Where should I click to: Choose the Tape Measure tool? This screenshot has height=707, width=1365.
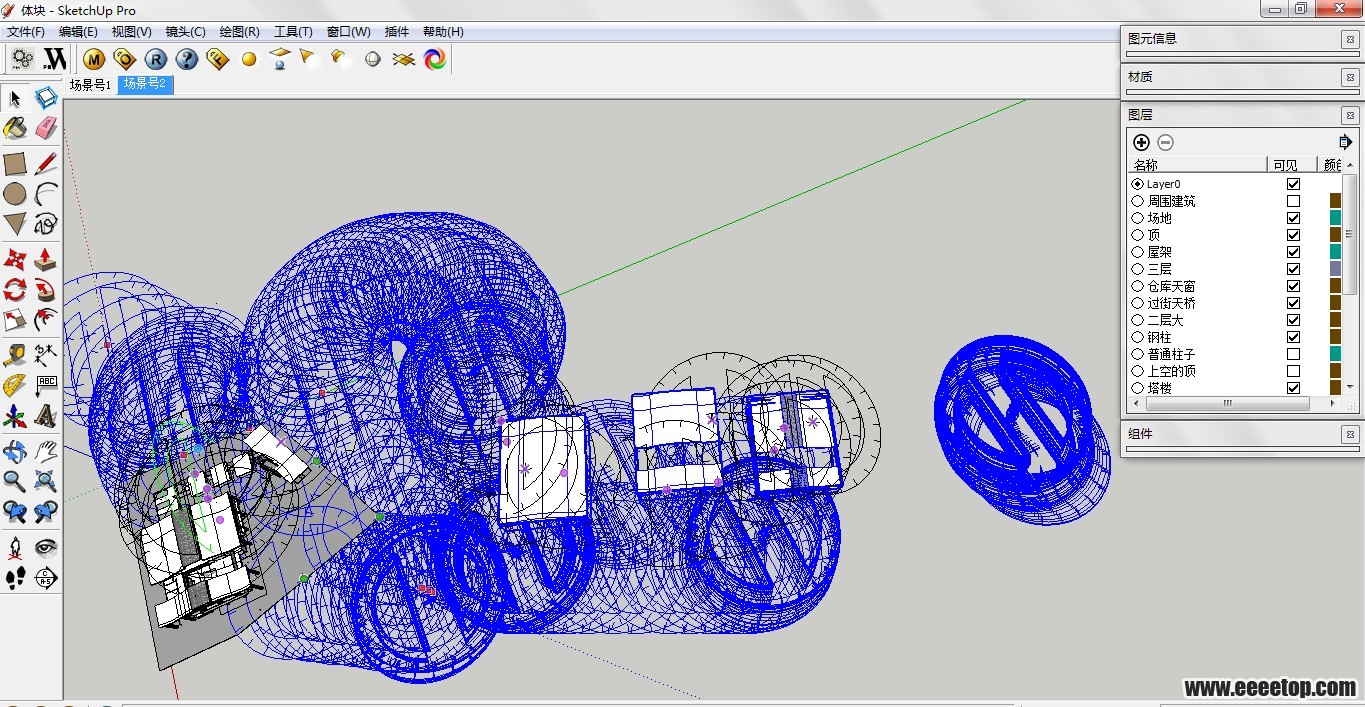(x=15, y=355)
